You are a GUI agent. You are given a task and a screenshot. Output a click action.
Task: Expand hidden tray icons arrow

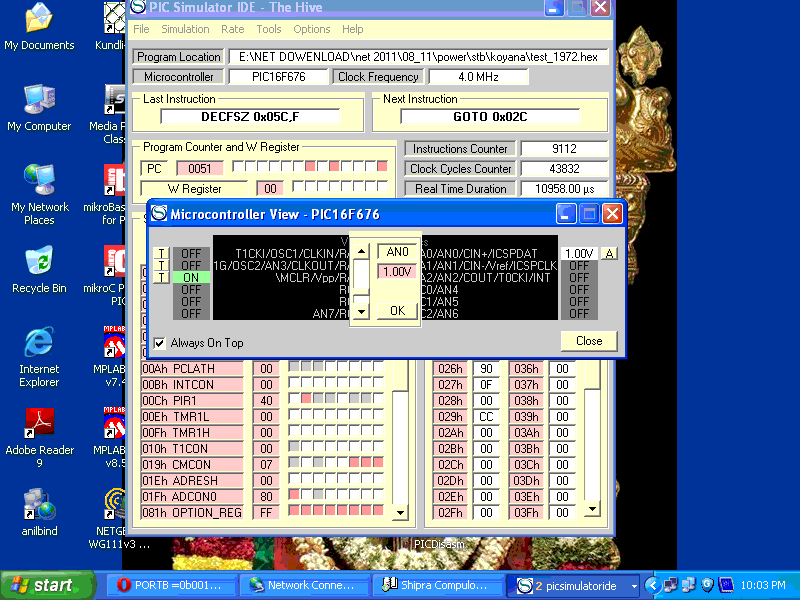click(653, 585)
